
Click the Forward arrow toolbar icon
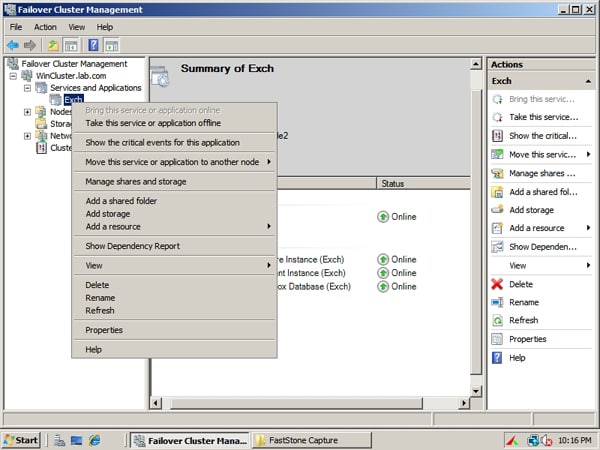pyautogui.click(x=30, y=46)
